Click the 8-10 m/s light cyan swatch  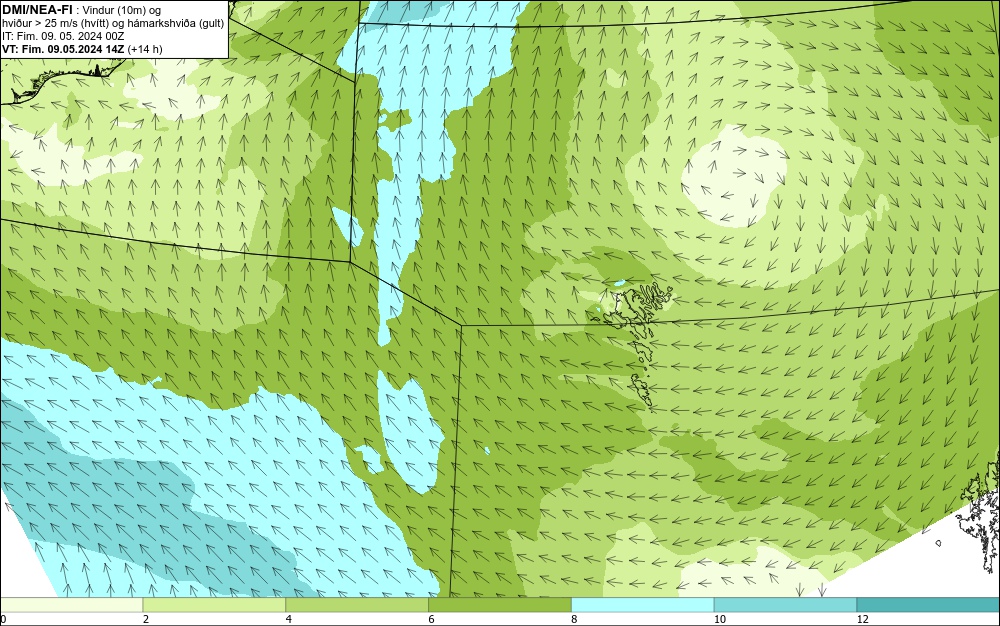pyautogui.click(x=643, y=605)
